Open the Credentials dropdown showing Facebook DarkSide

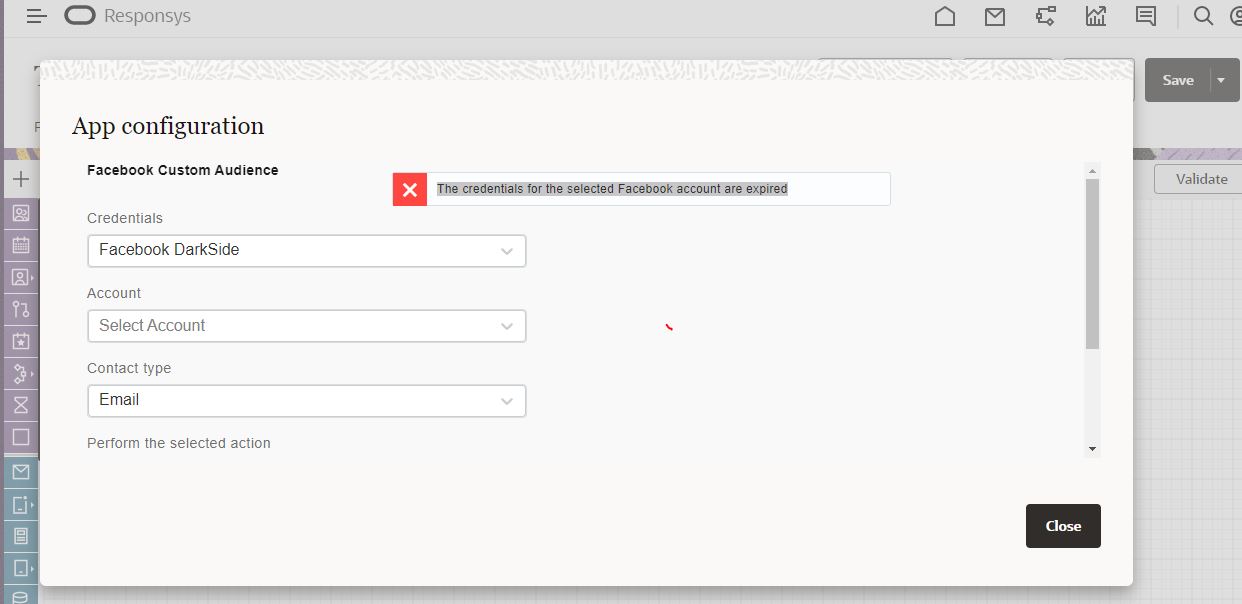tap(306, 250)
